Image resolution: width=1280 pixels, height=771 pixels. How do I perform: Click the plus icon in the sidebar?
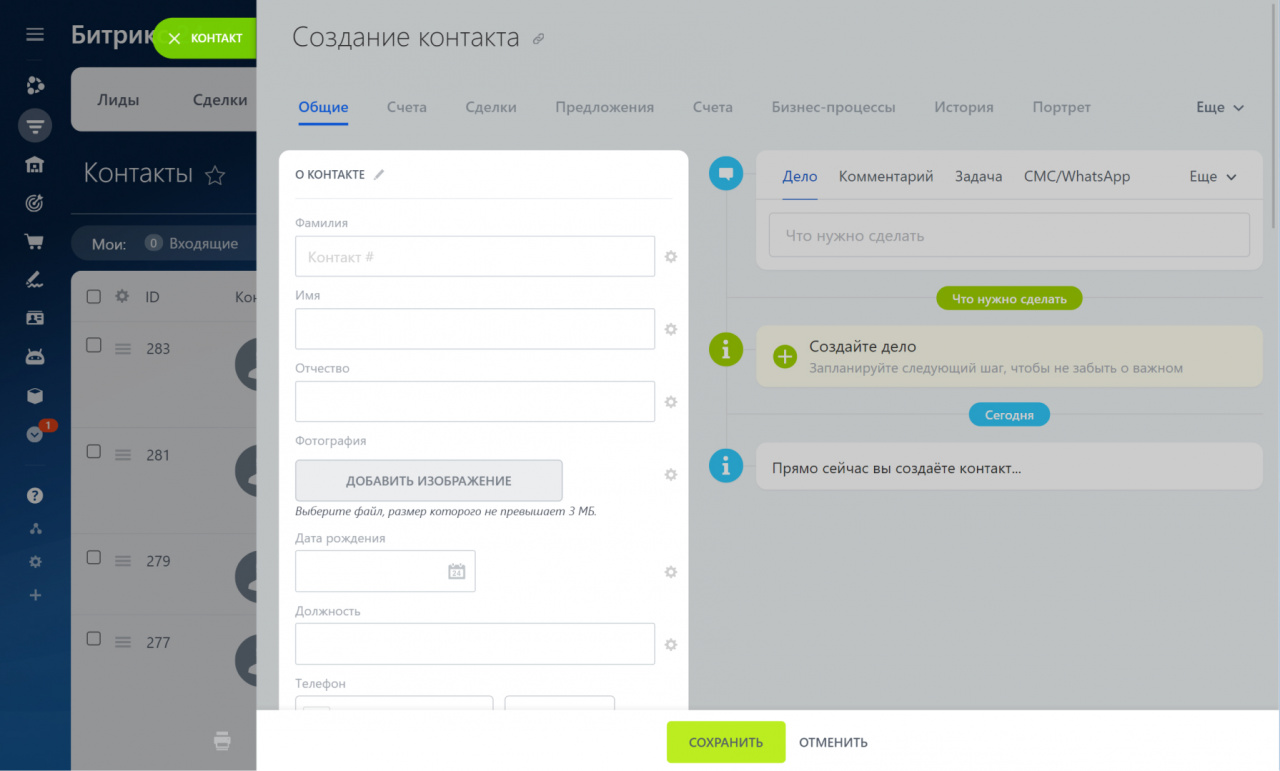click(x=35, y=595)
